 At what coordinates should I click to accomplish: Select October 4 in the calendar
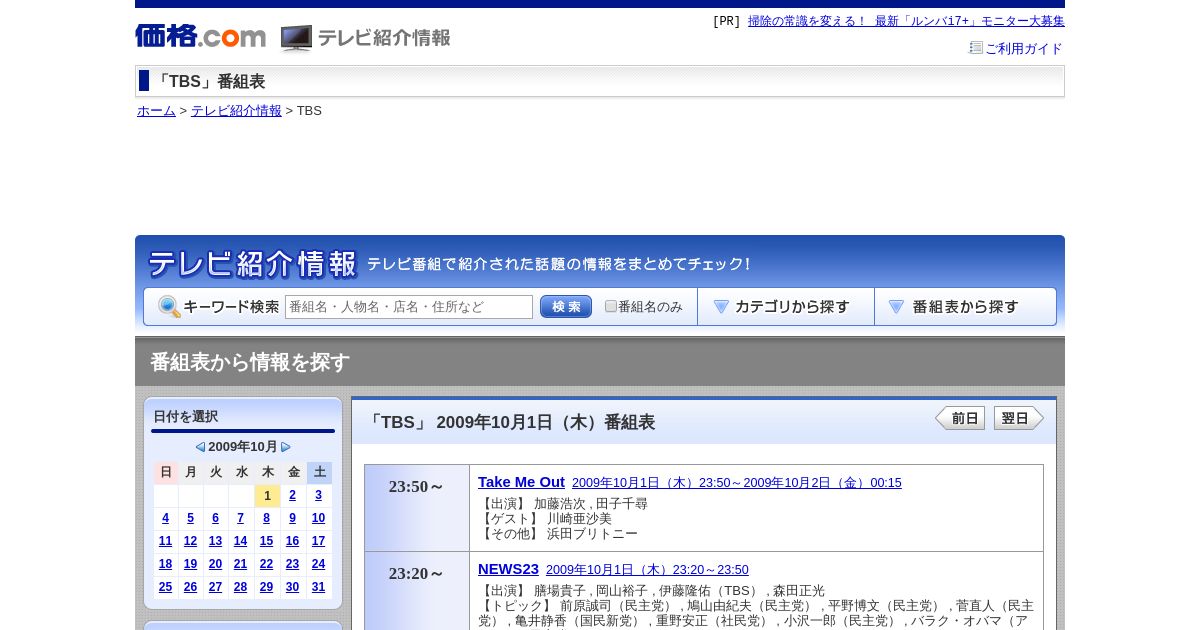pyautogui.click(x=166, y=518)
